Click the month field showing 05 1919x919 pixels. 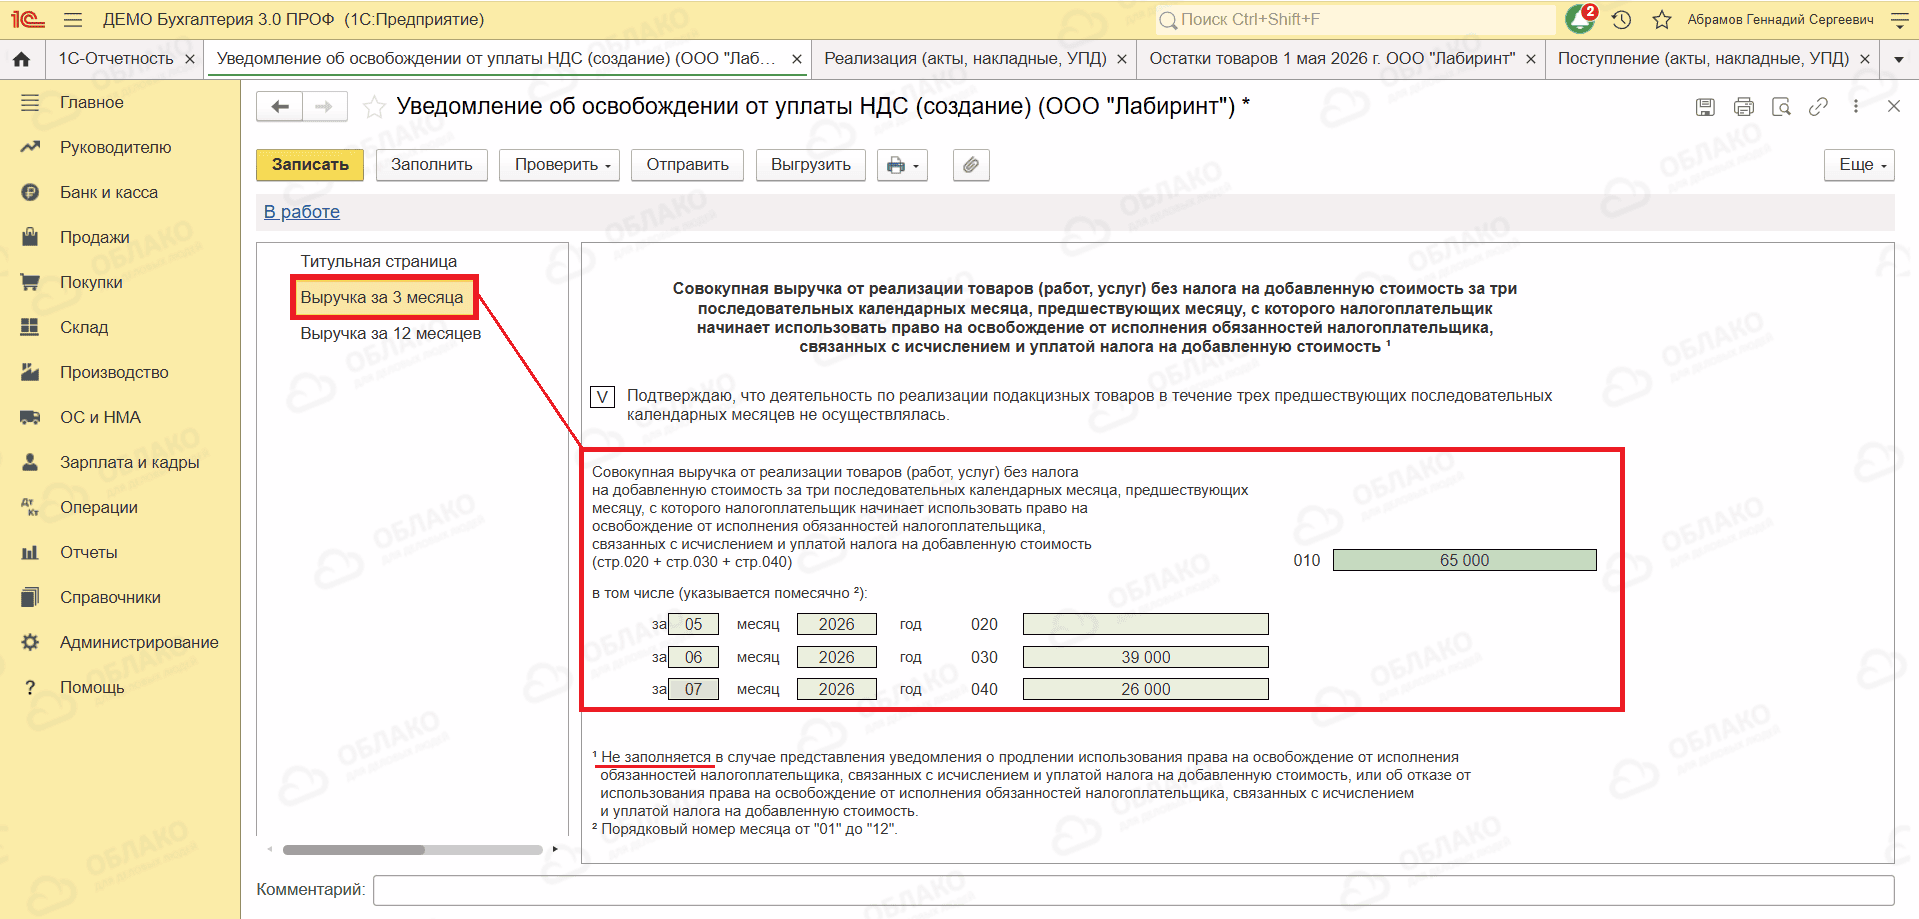click(x=693, y=625)
